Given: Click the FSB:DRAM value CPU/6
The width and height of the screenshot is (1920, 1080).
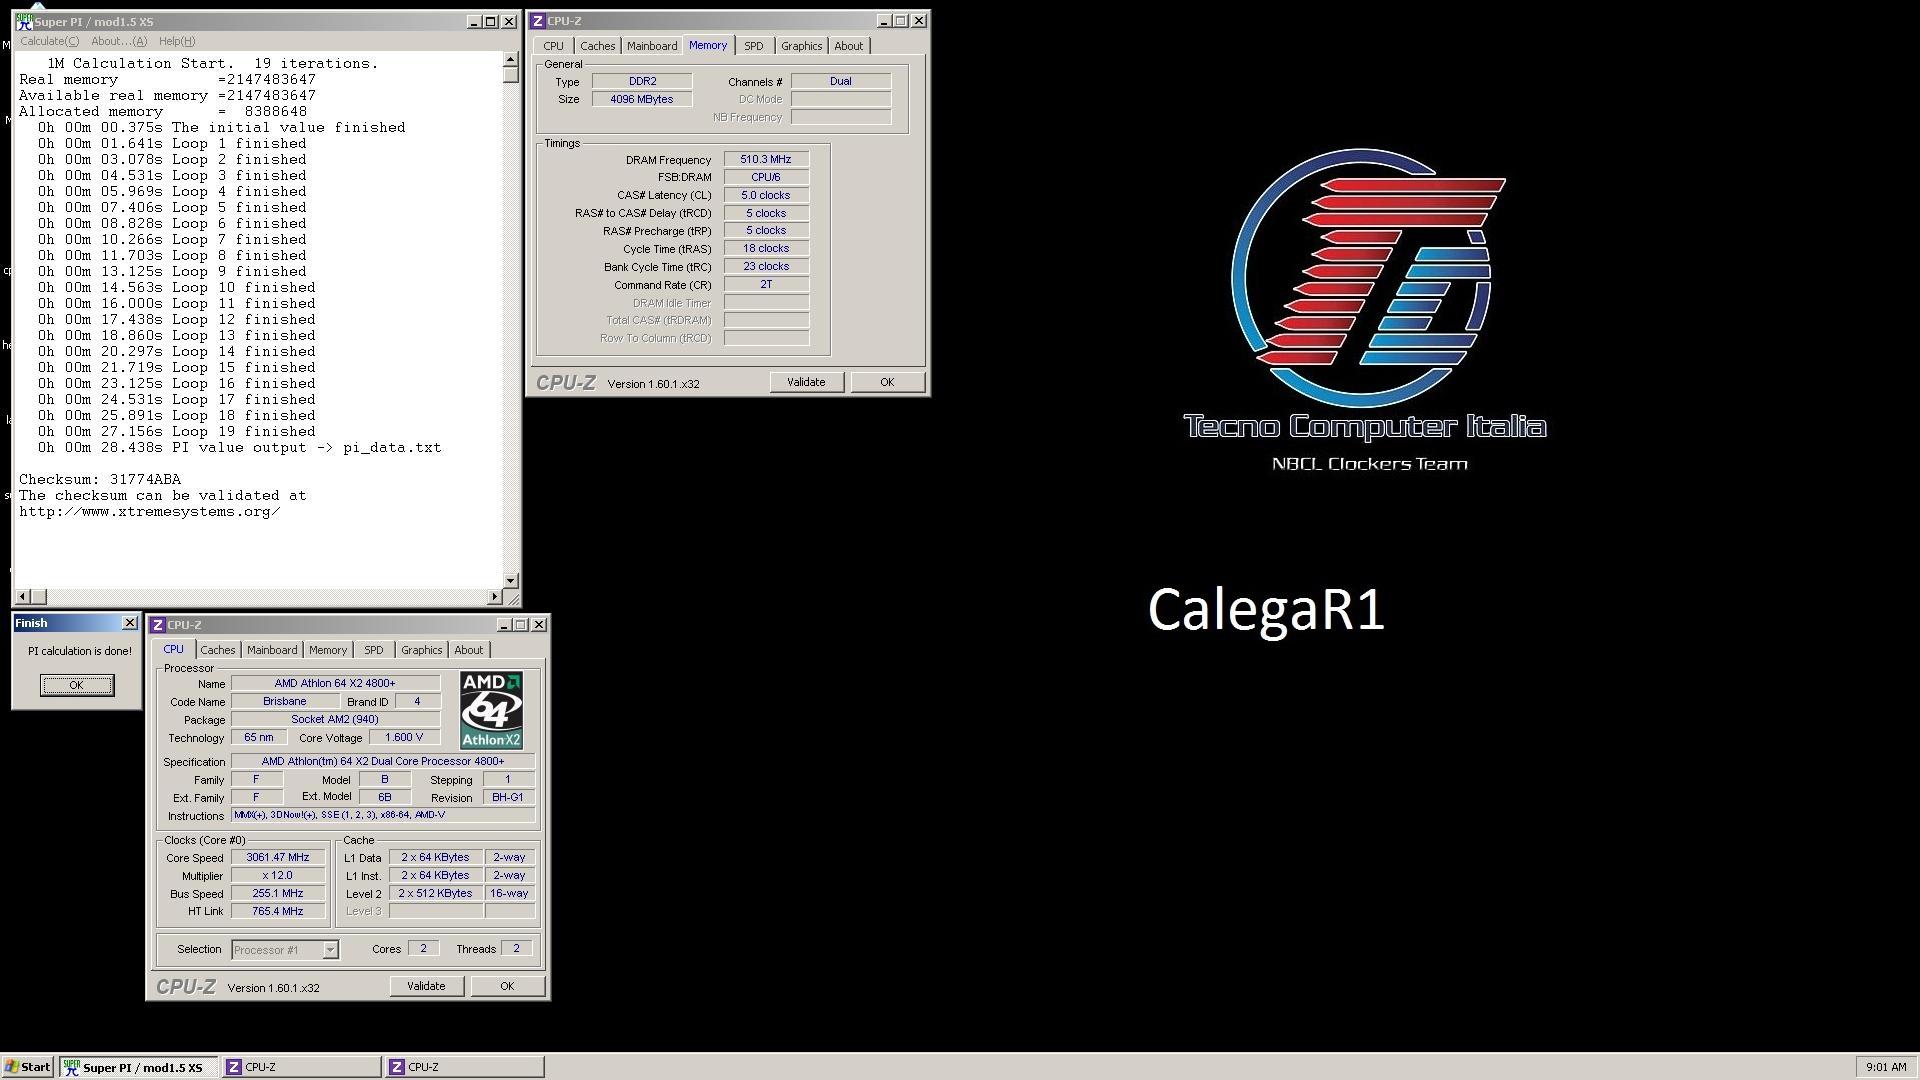Looking at the screenshot, I should click(766, 177).
